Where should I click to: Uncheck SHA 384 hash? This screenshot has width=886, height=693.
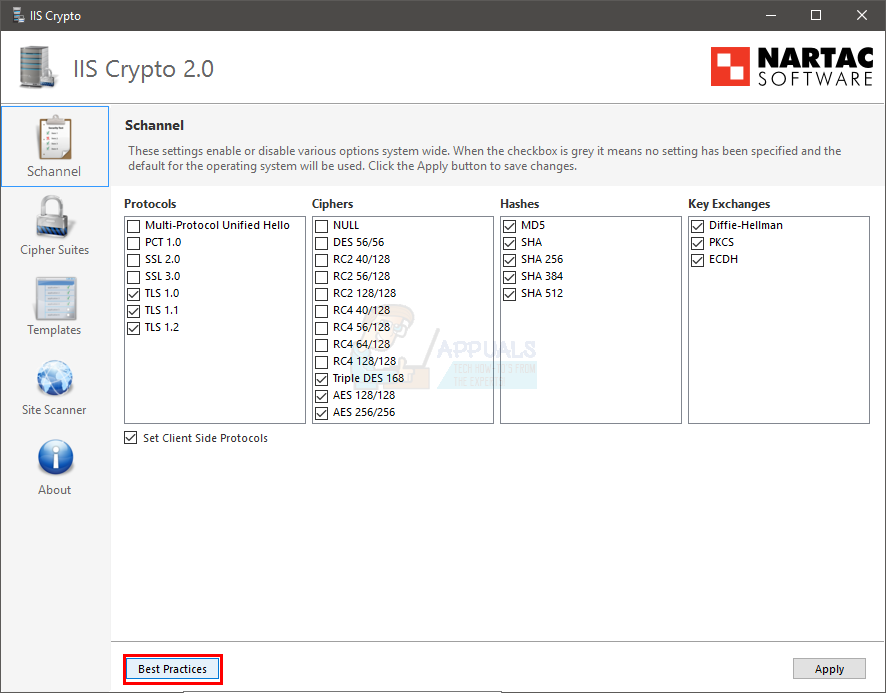point(510,277)
